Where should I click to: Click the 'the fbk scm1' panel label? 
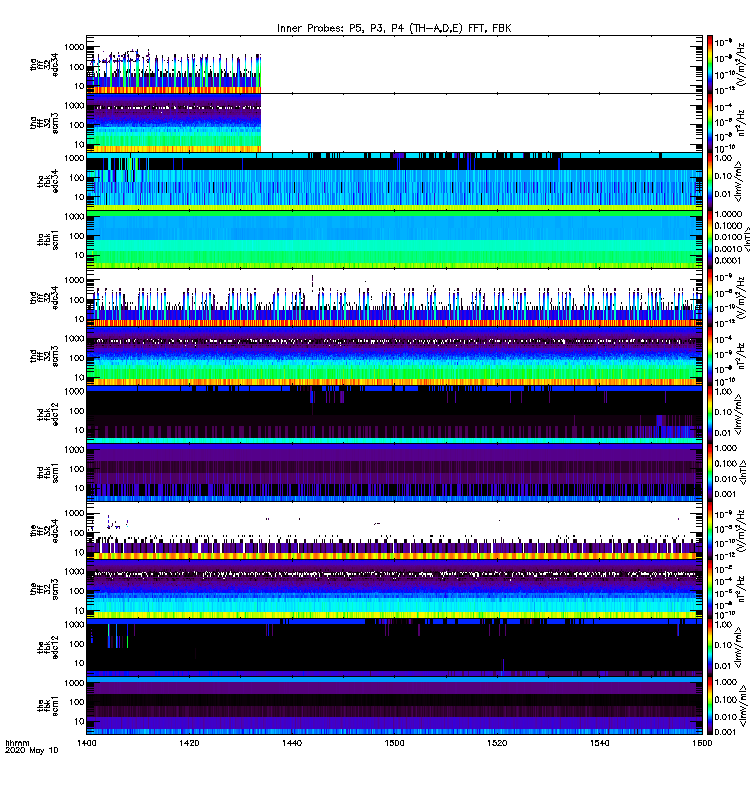48,706
